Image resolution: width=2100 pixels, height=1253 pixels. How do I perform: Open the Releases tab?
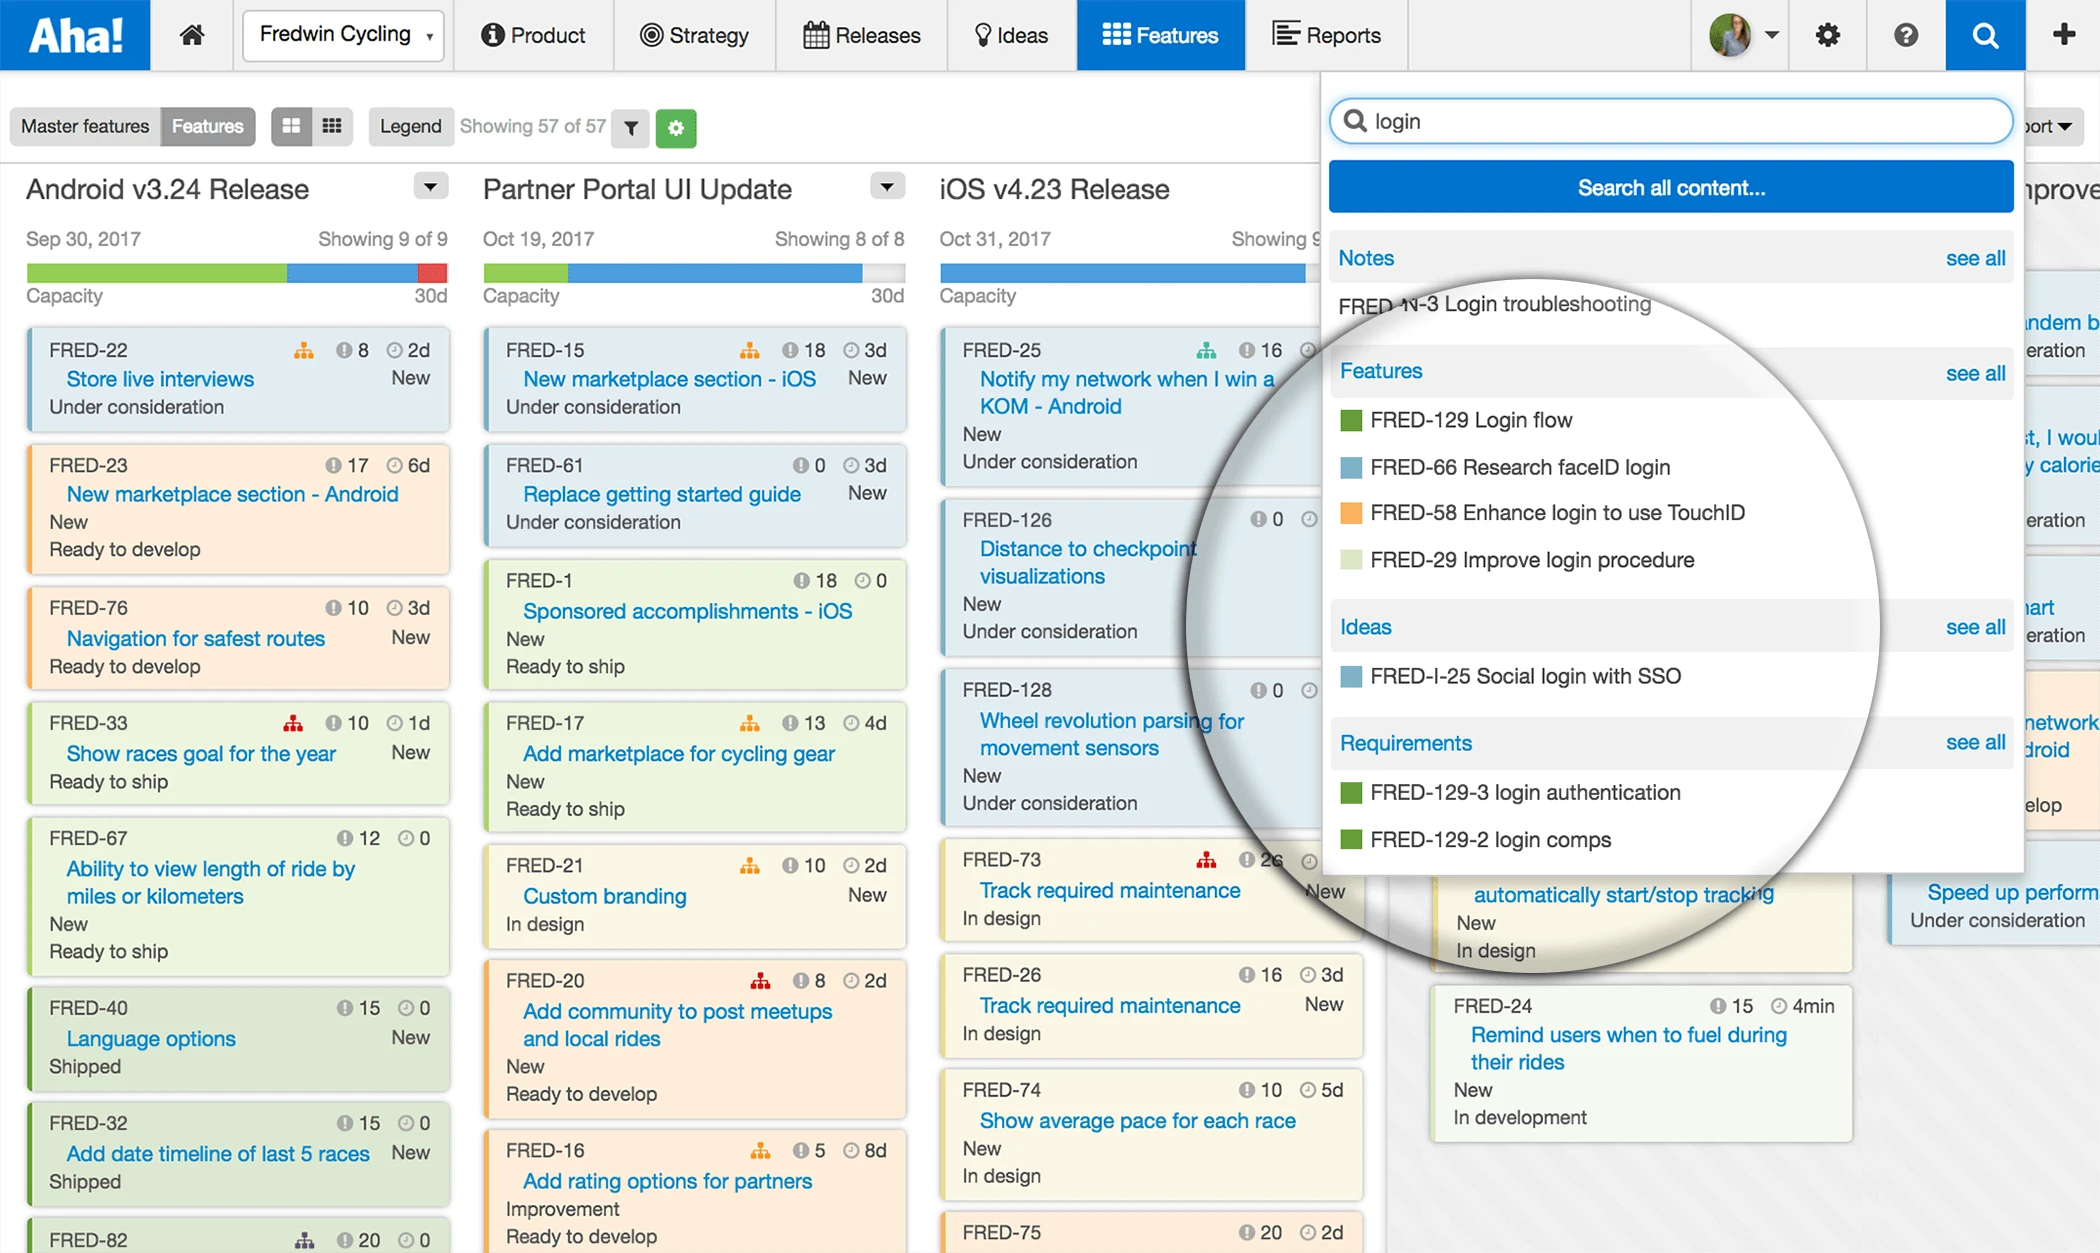click(861, 35)
